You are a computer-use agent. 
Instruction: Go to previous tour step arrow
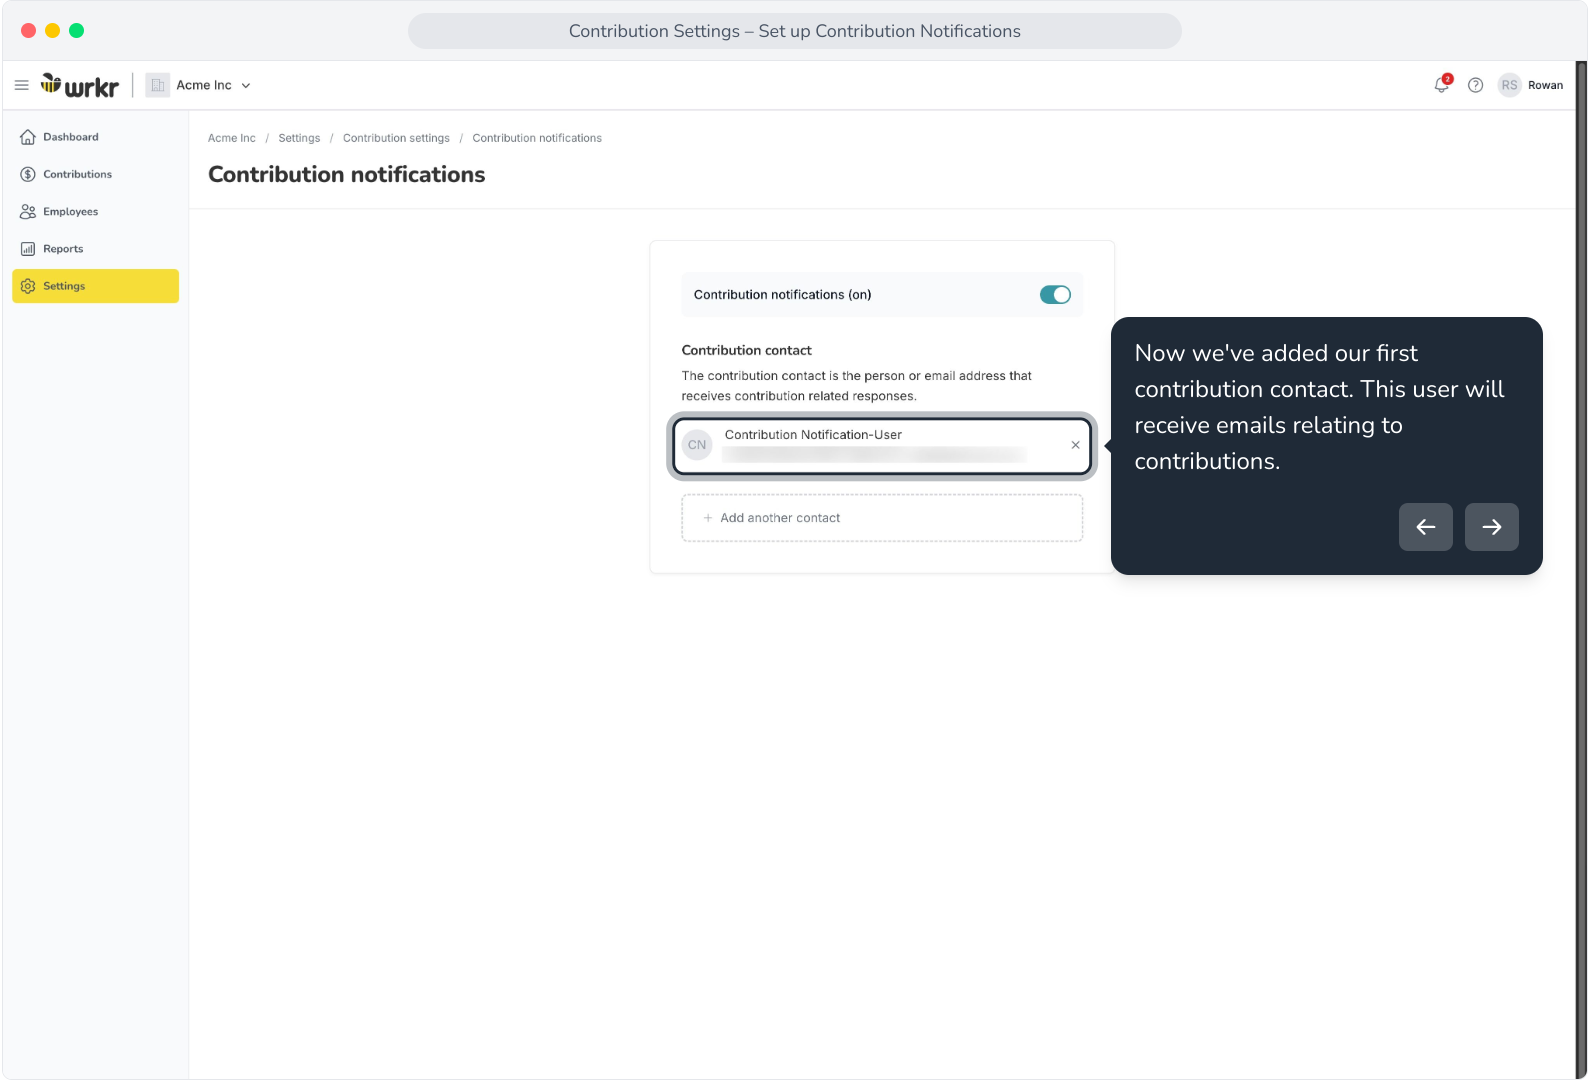coord(1426,527)
